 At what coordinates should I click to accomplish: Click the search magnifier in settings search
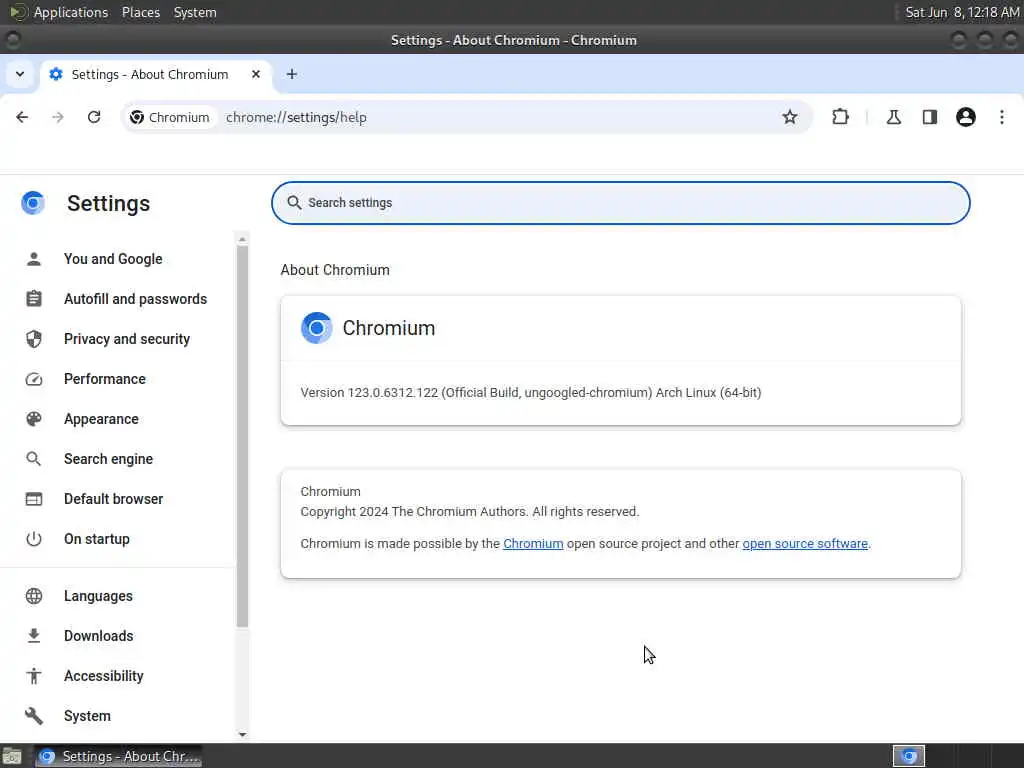(x=295, y=202)
